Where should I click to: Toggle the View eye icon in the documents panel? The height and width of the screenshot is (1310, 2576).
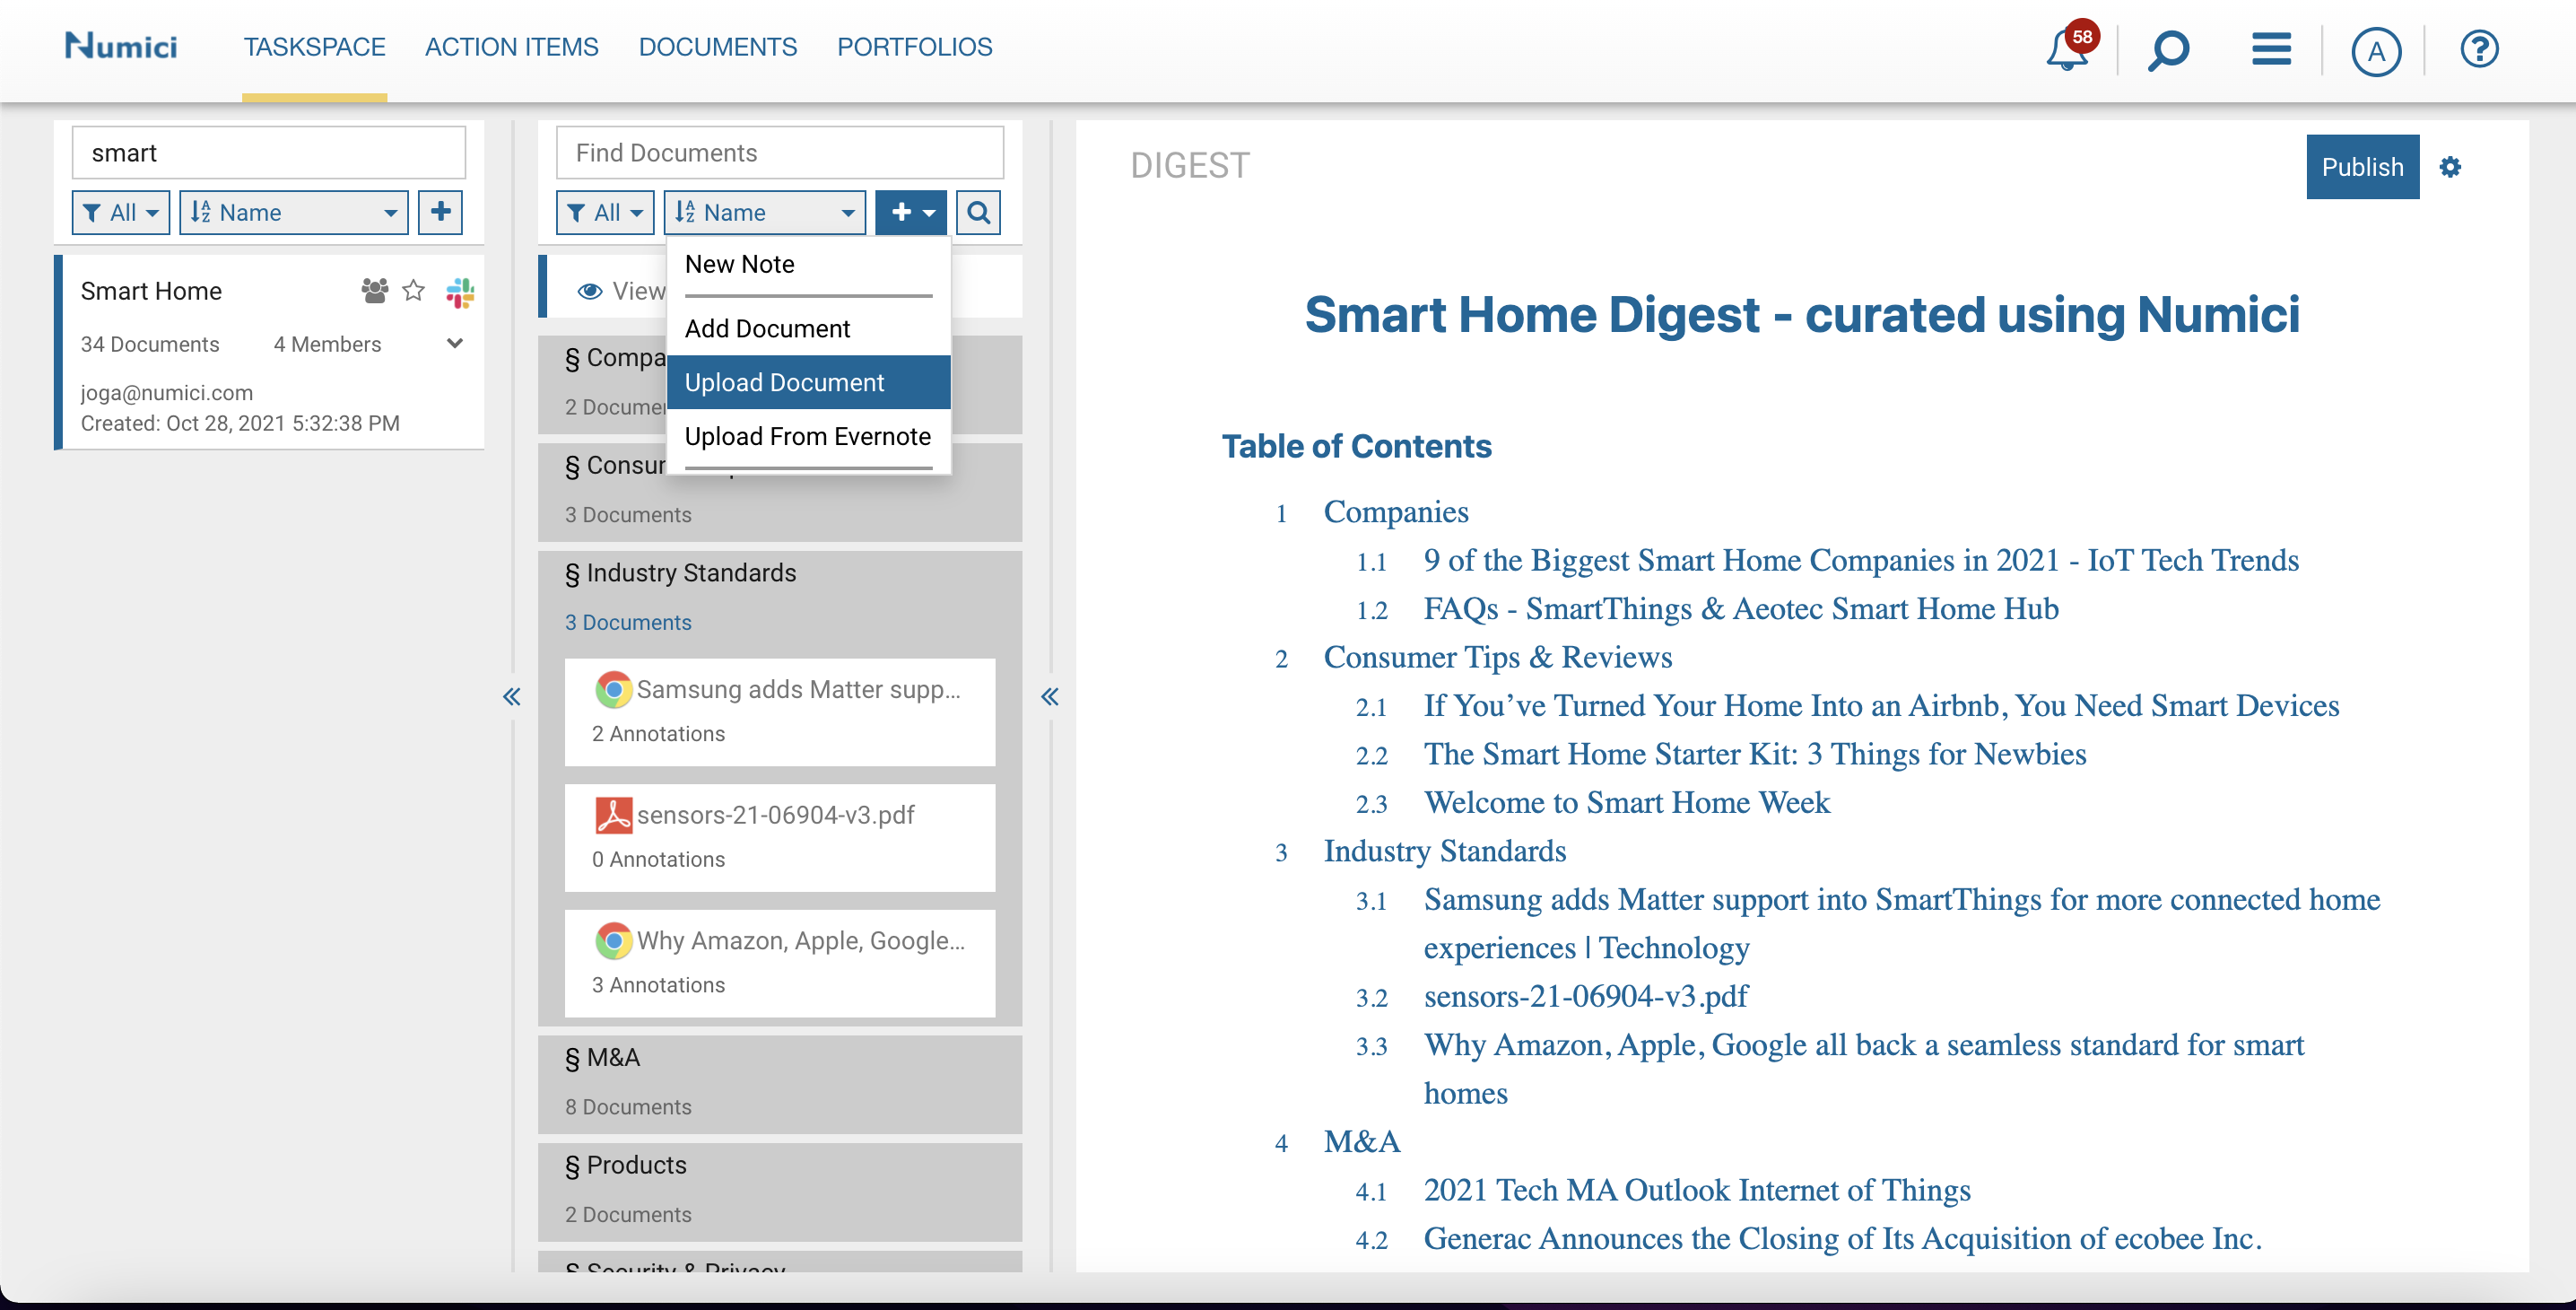tap(590, 291)
